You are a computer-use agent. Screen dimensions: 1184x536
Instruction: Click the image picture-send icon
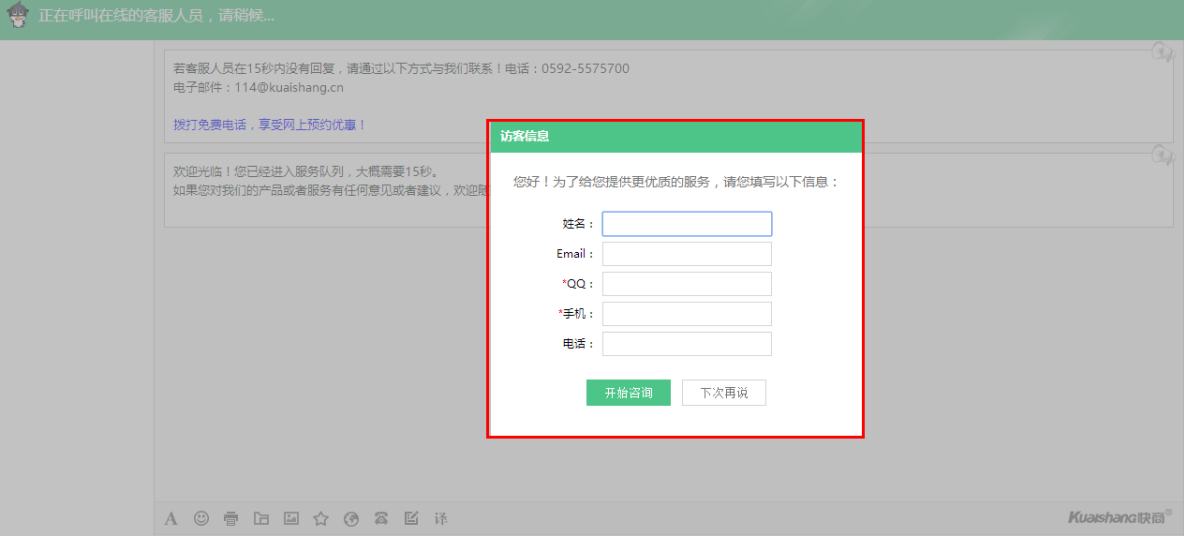(291, 518)
